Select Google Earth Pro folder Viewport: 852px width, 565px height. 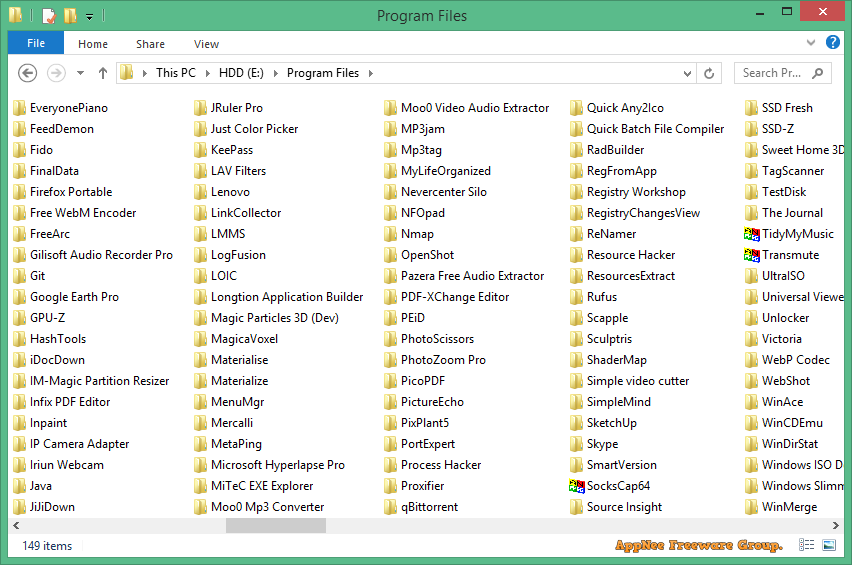click(x=66, y=297)
